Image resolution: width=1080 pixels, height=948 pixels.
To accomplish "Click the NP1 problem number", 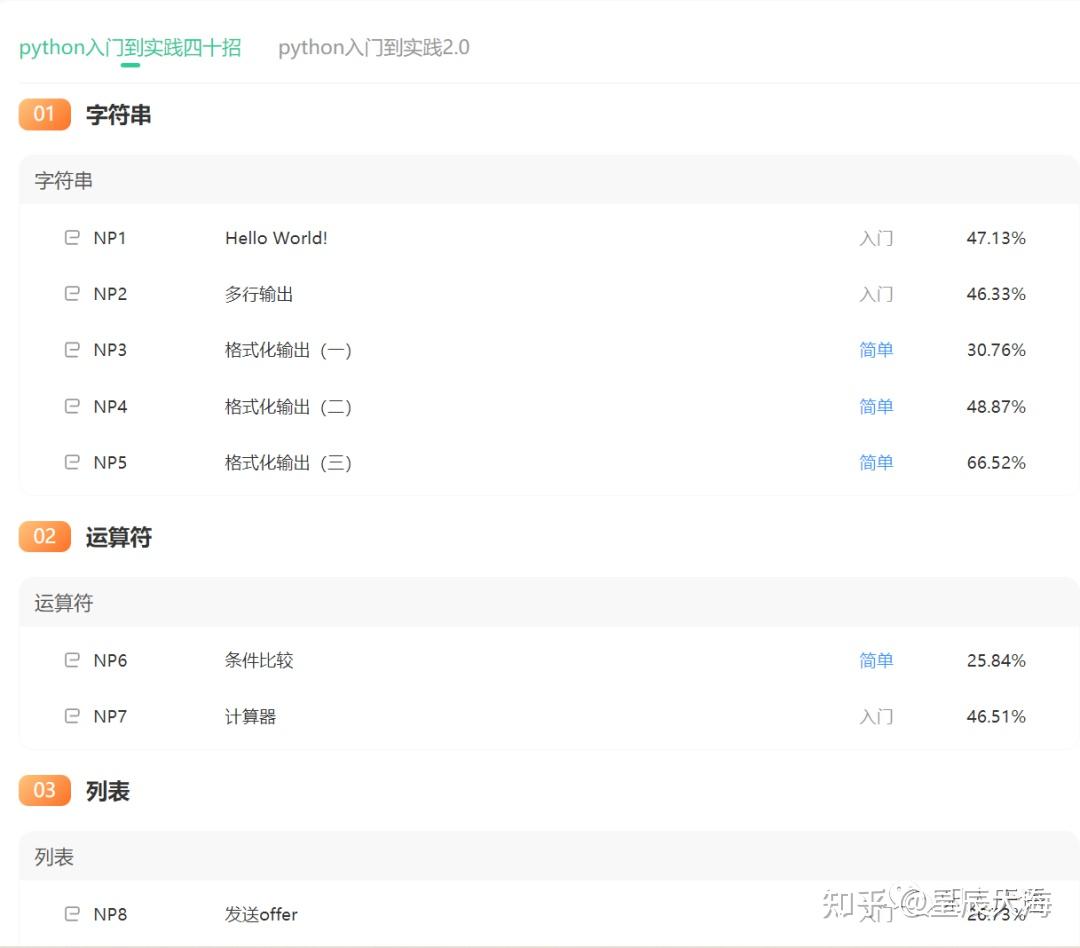I will 110,238.
